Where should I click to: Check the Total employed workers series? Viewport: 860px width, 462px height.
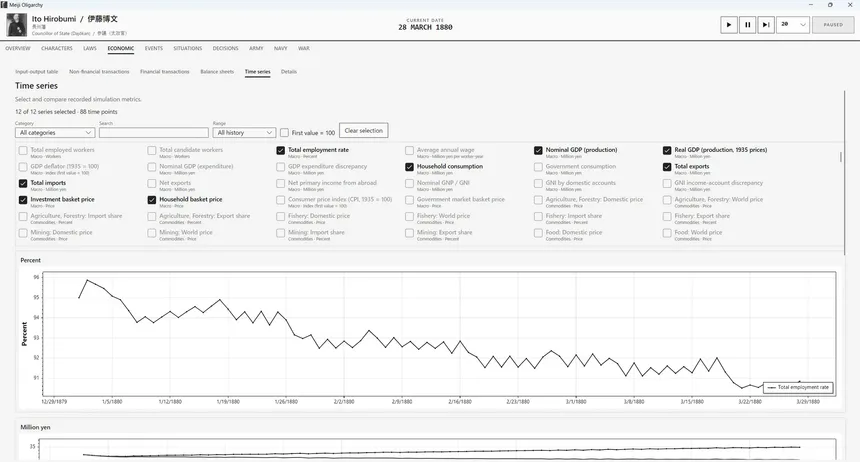tap(23, 150)
